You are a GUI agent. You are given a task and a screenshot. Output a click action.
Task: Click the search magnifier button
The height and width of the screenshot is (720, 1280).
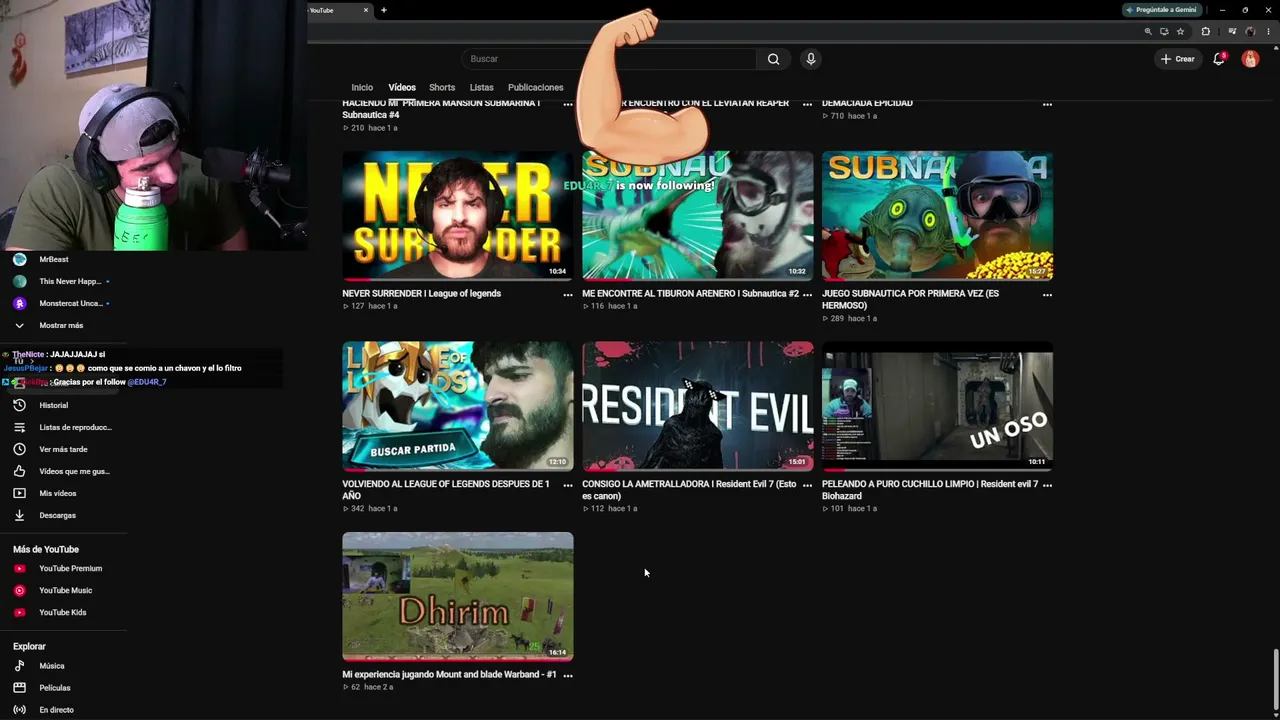click(773, 59)
